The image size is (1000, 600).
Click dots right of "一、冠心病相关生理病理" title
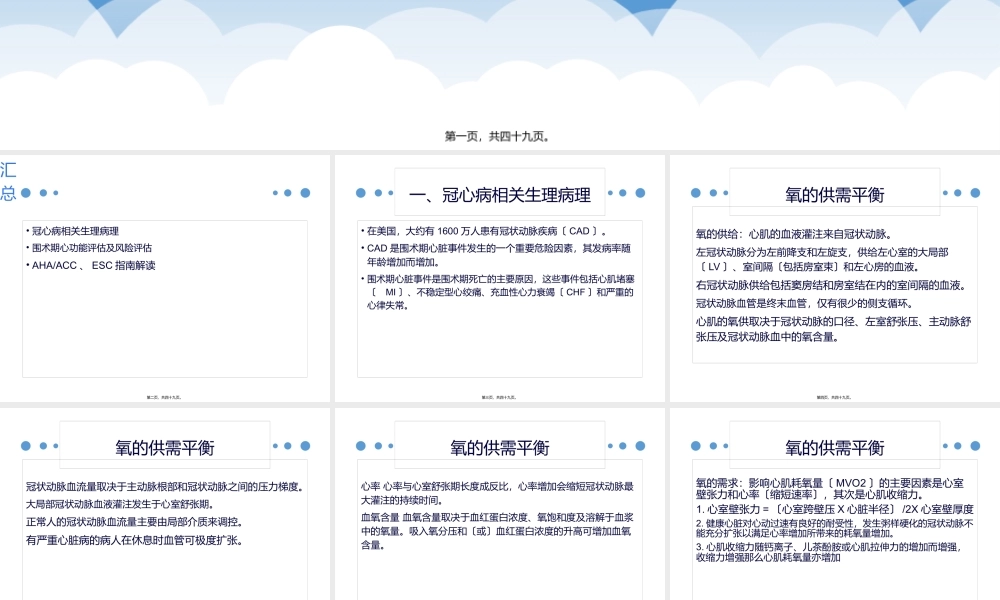627,191
